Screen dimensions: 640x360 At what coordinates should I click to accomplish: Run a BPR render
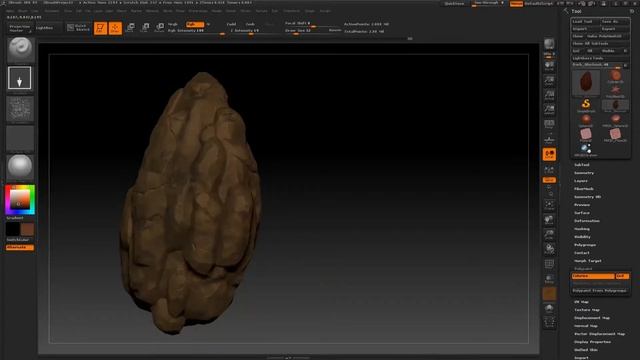549,45
